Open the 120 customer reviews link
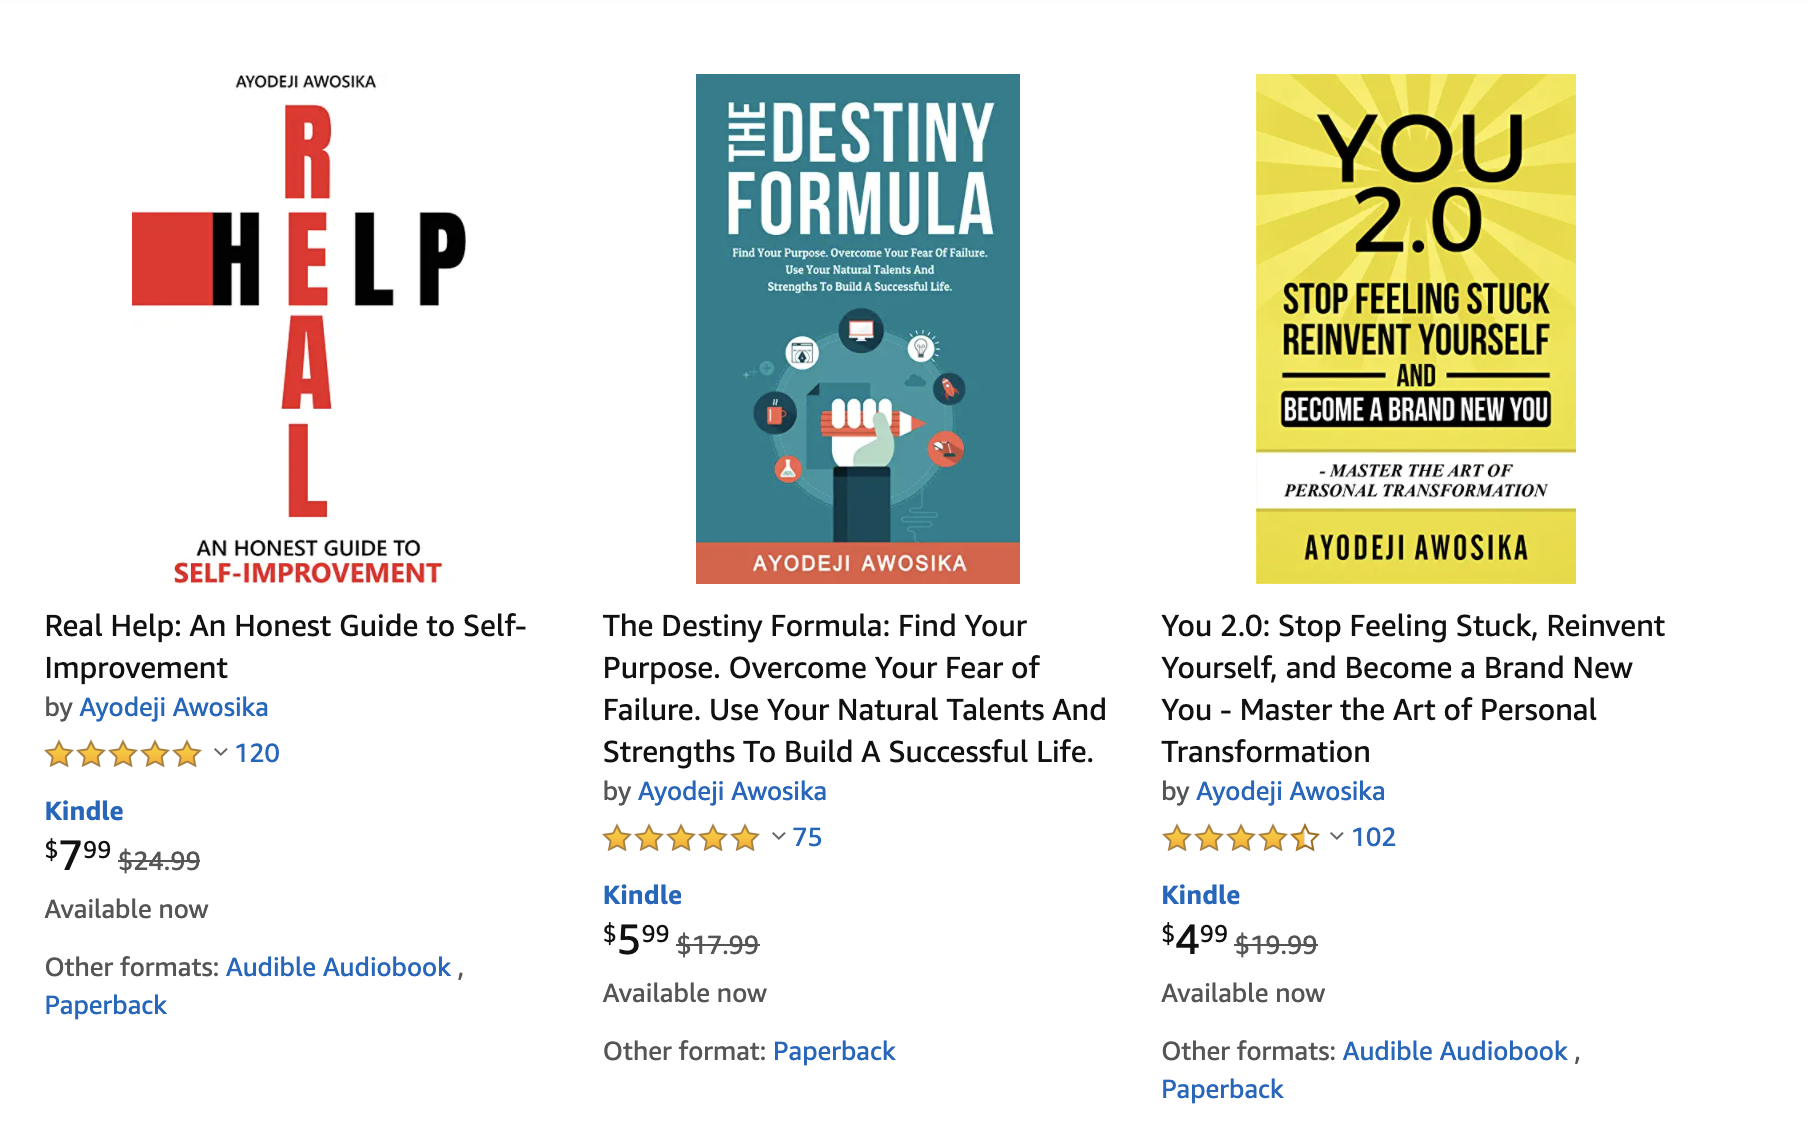This screenshot has width=1808, height=1136. pos(257,753)
